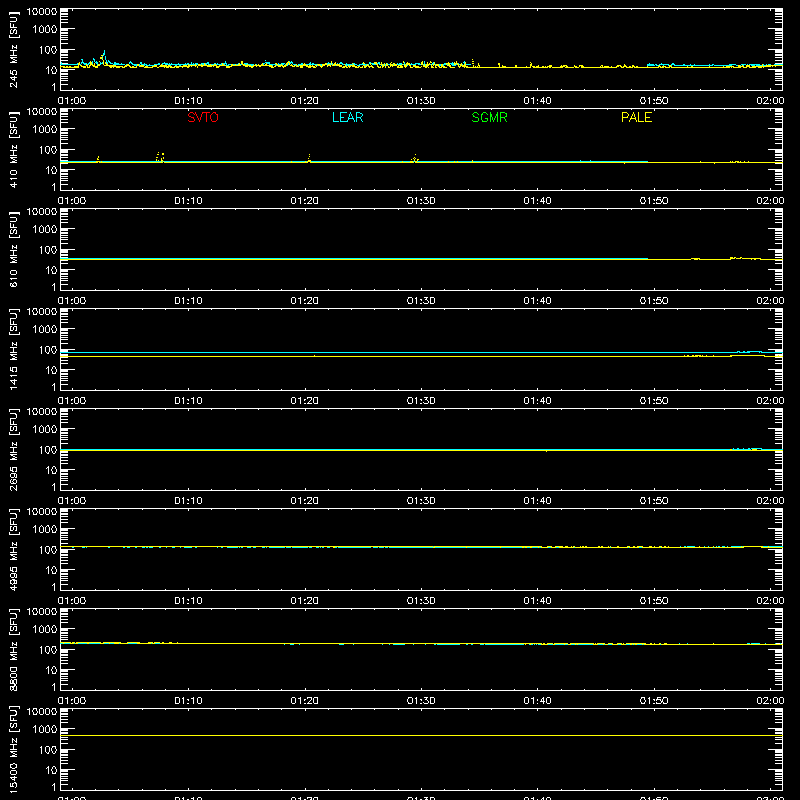Click the green SGMR station label

(x=489, y=117)
